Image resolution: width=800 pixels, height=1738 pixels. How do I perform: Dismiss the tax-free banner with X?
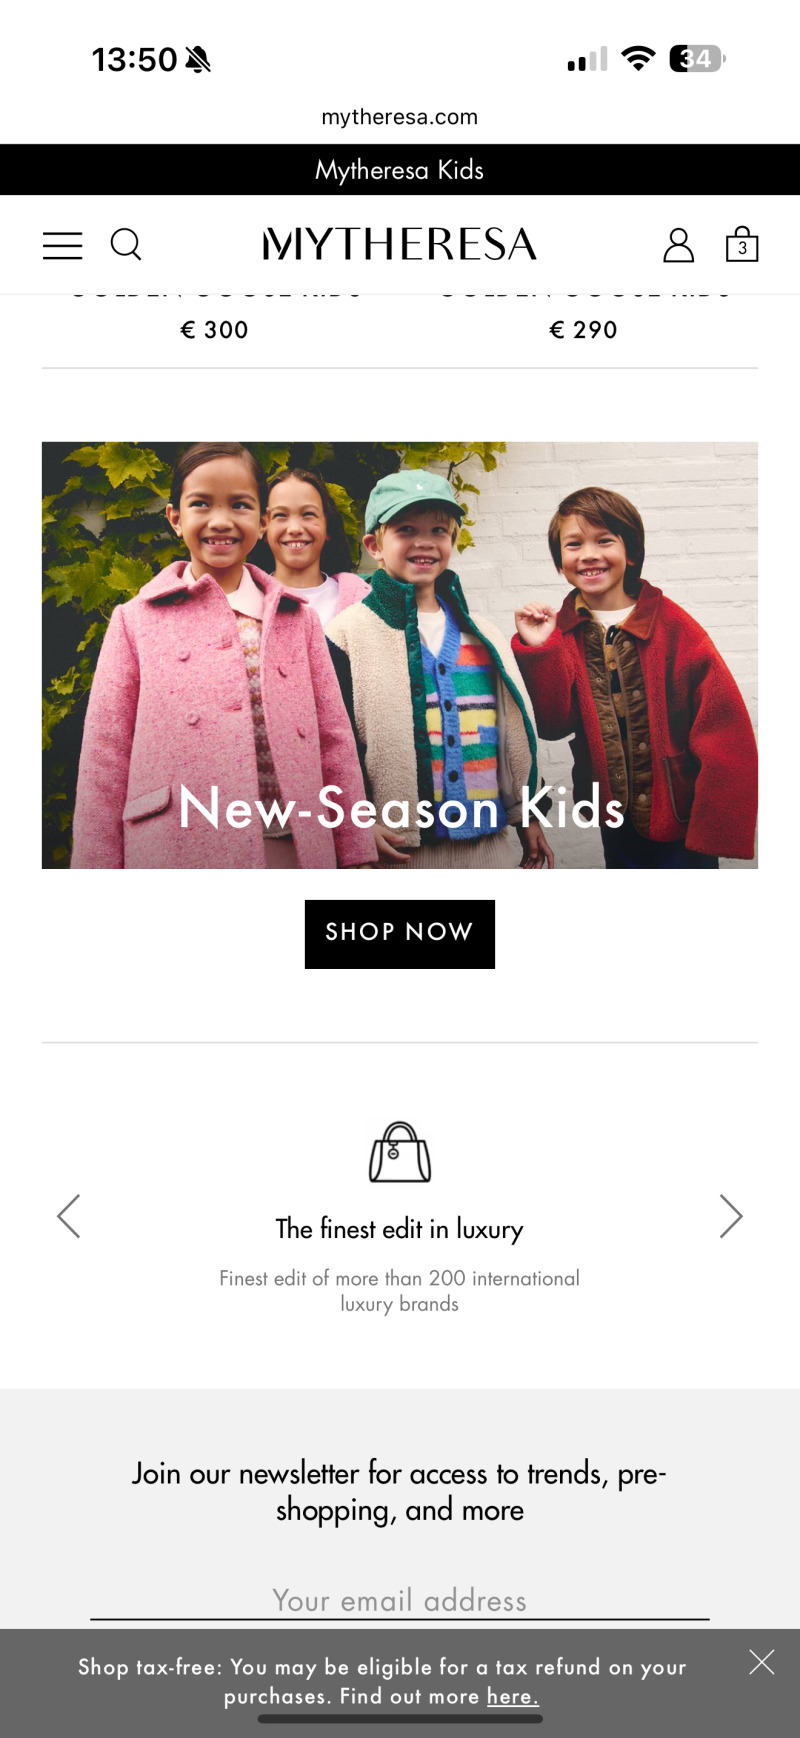coord(762,1662)
